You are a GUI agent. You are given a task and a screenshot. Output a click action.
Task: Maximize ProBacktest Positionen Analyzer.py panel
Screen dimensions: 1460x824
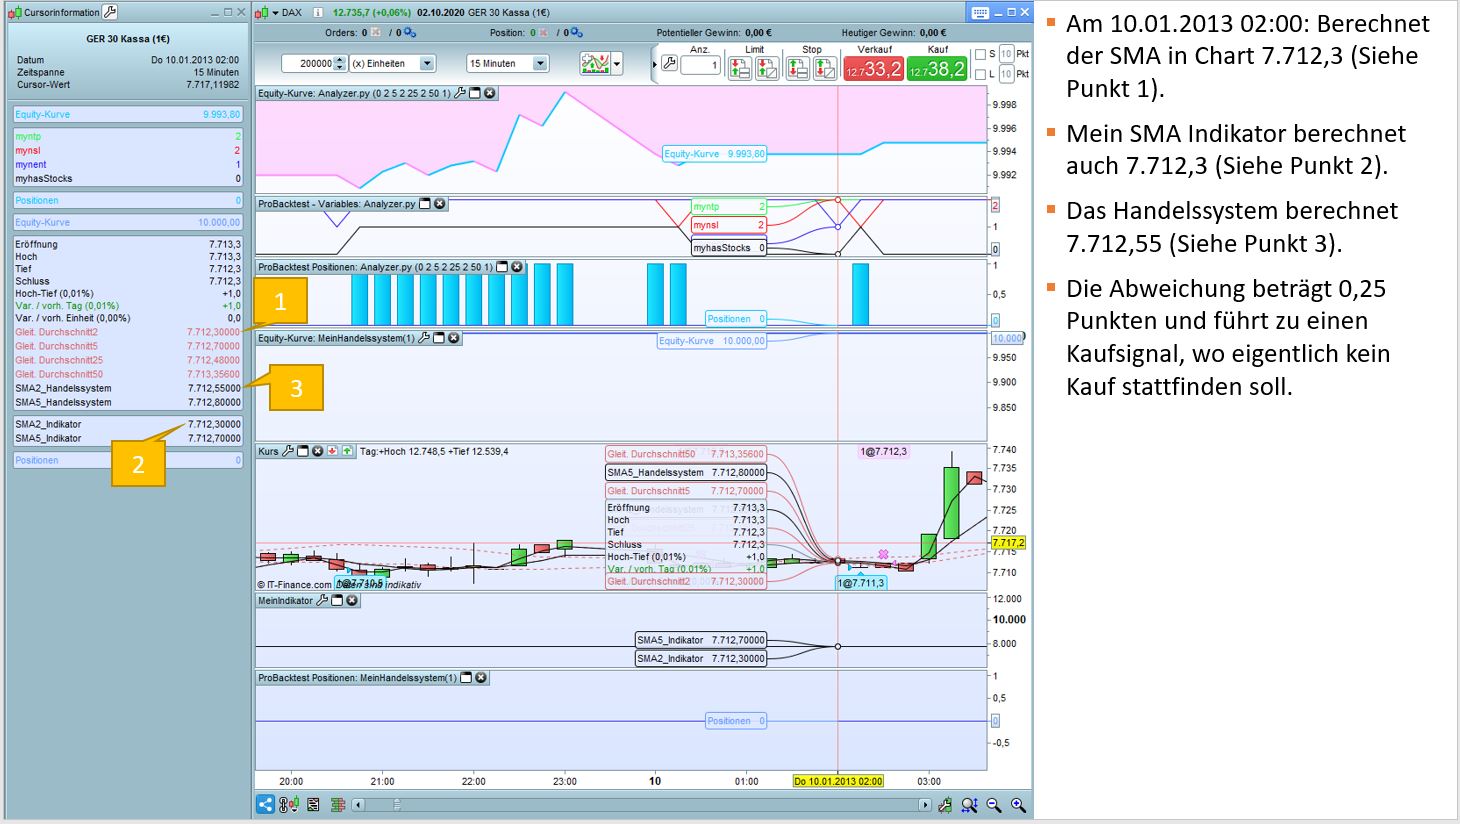pos(502,267)
